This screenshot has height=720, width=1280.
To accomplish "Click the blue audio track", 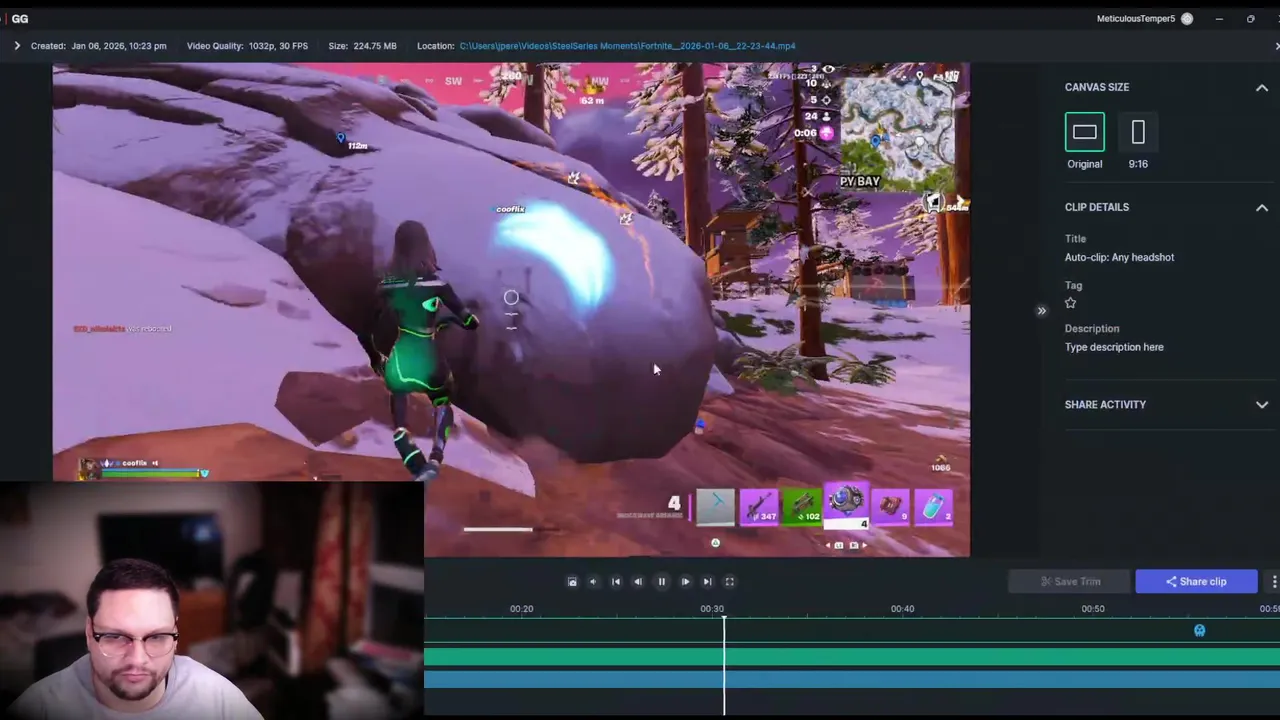I will pos(852,680).
